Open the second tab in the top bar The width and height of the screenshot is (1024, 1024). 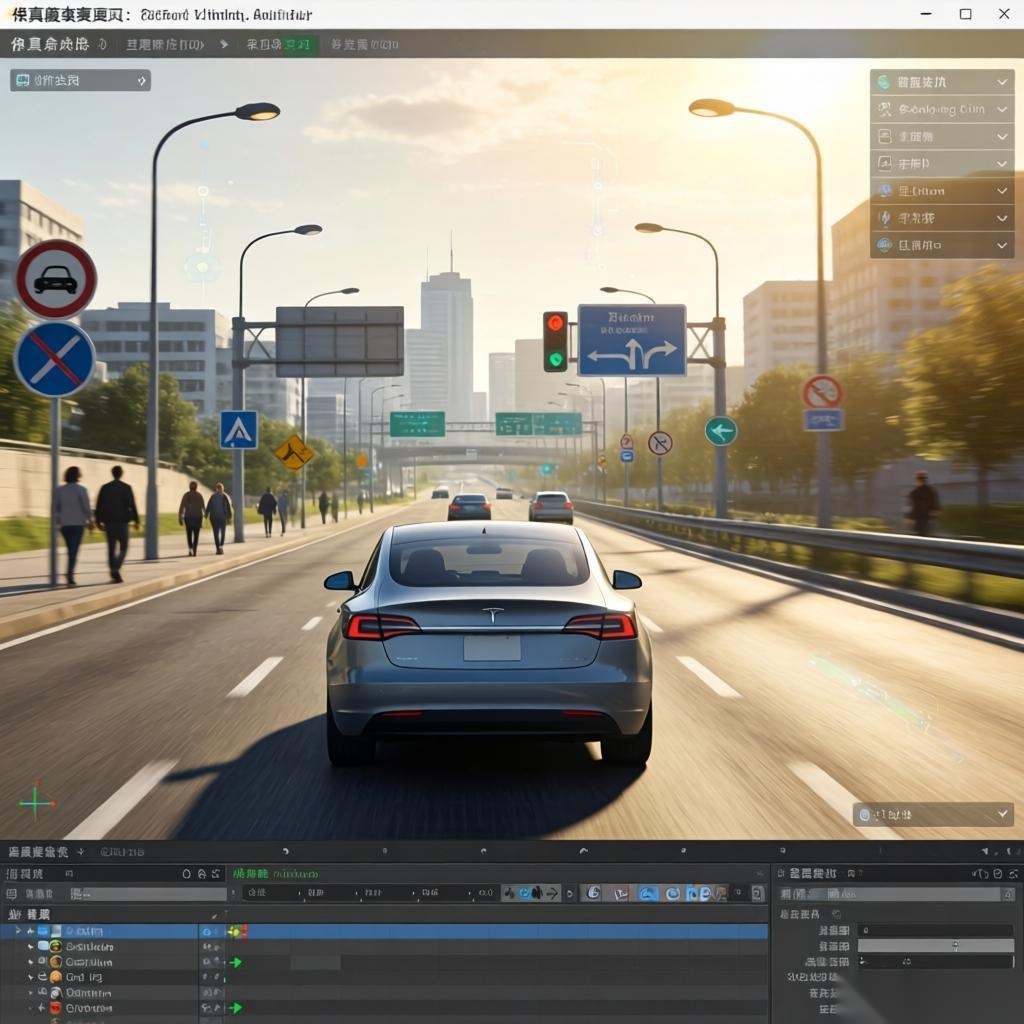pos(165,45)
